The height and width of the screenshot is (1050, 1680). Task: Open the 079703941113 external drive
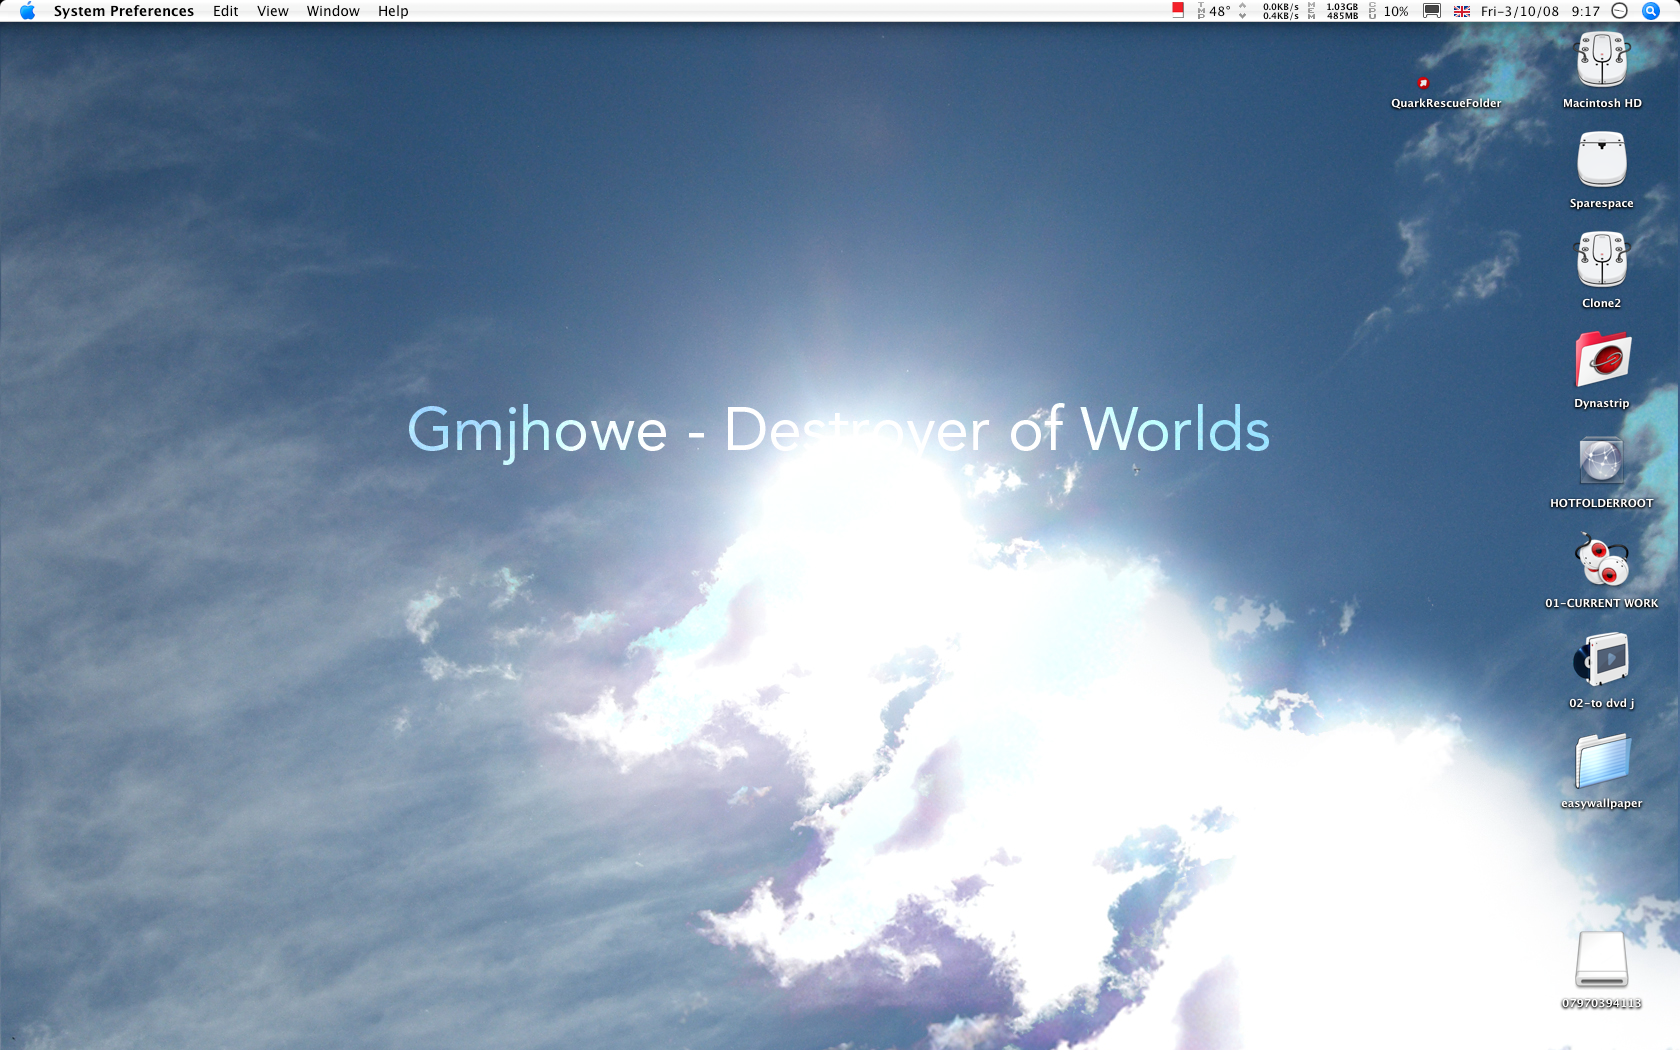1601,962
